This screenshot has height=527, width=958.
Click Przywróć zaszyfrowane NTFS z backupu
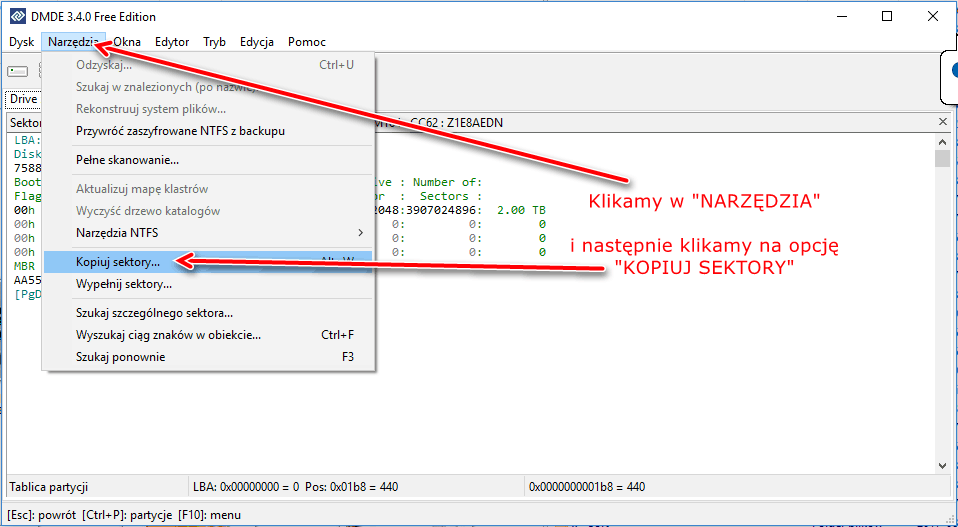coord(180,131)
